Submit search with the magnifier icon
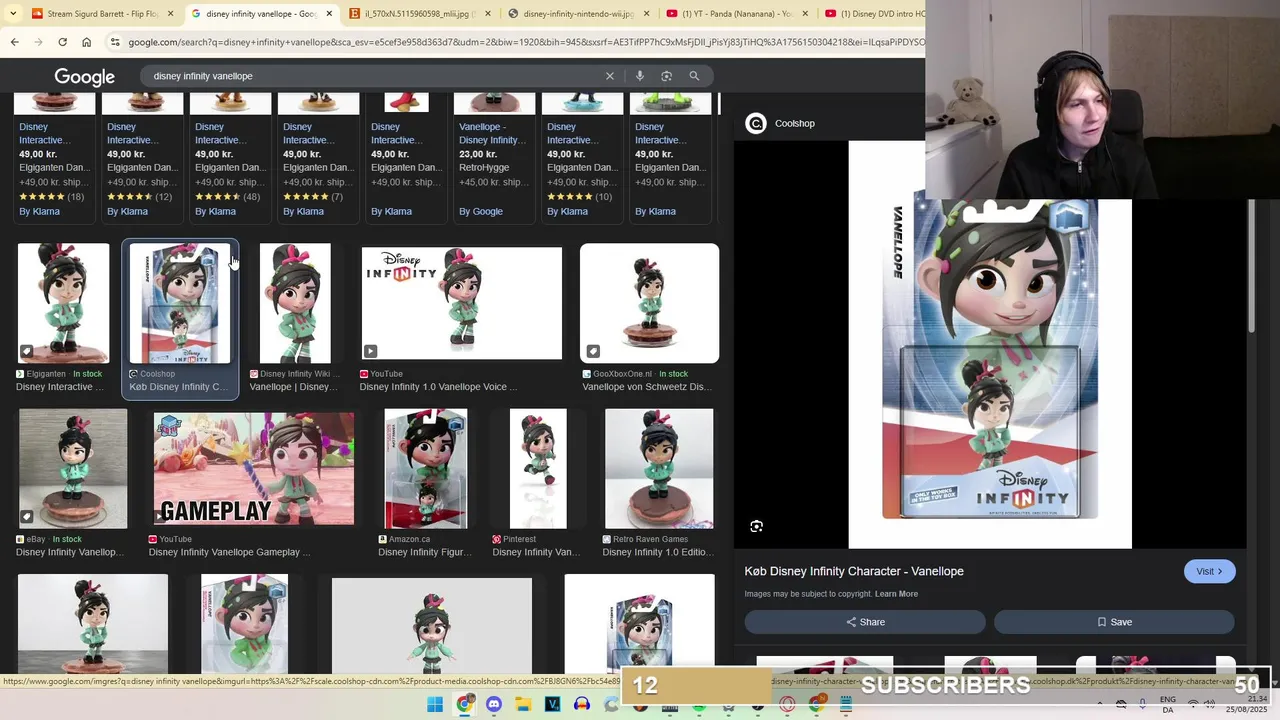Image resolution: width=1280 pixels, height=720 pixels. pos(694,76)
